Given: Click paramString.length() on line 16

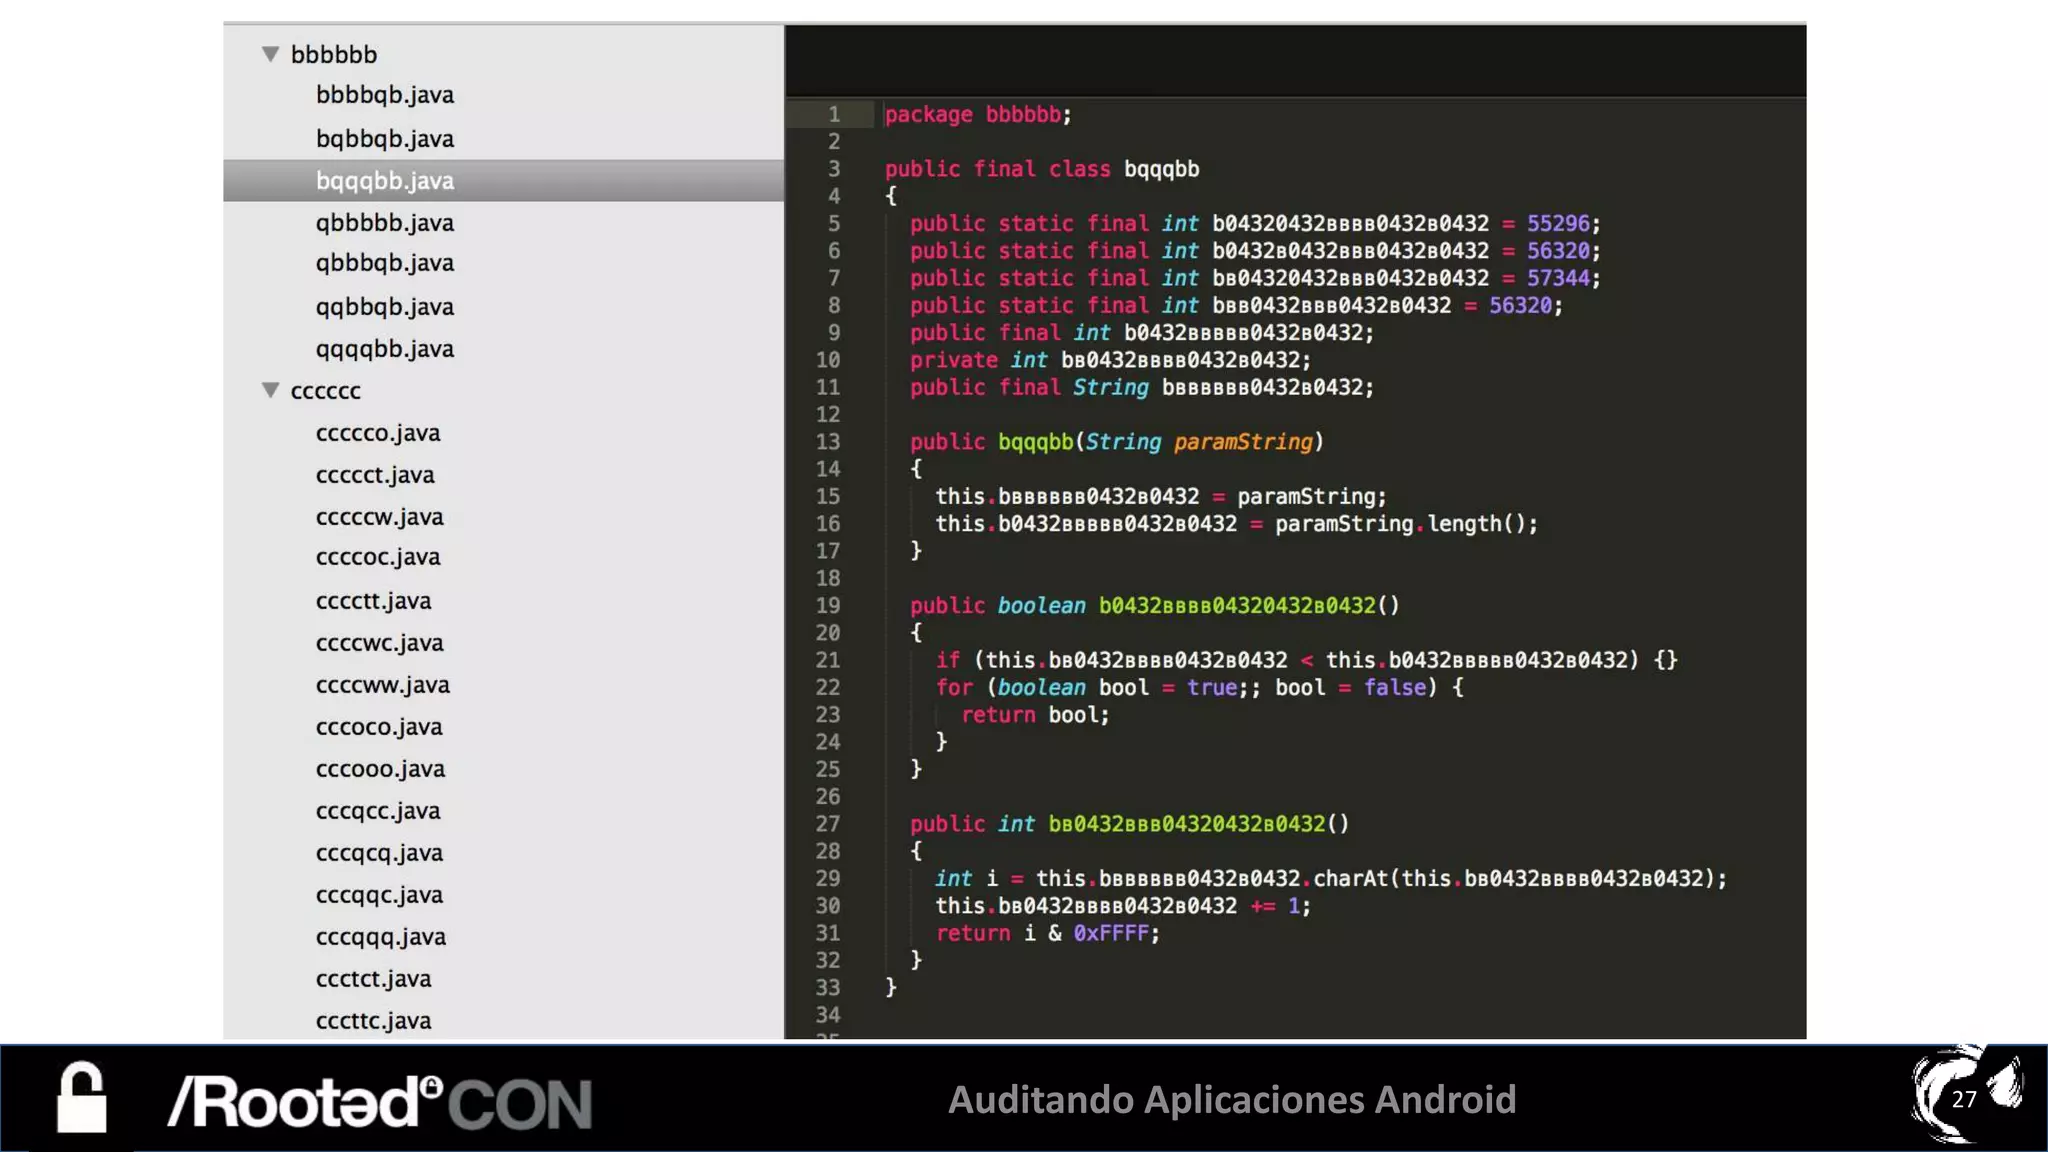Looking at the screenshot, I should 1400,523.
